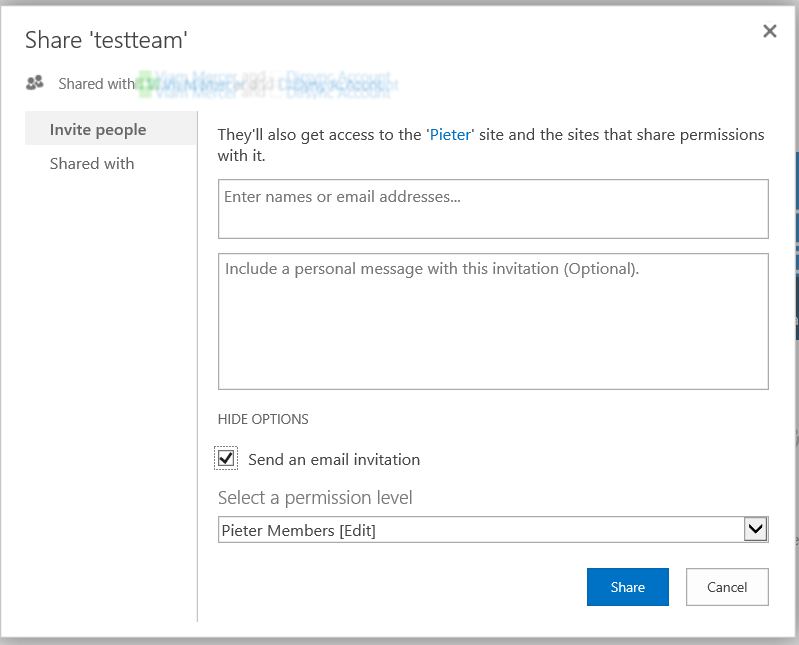Collapse options via HIDE OPTIONS link

[263, 419]
